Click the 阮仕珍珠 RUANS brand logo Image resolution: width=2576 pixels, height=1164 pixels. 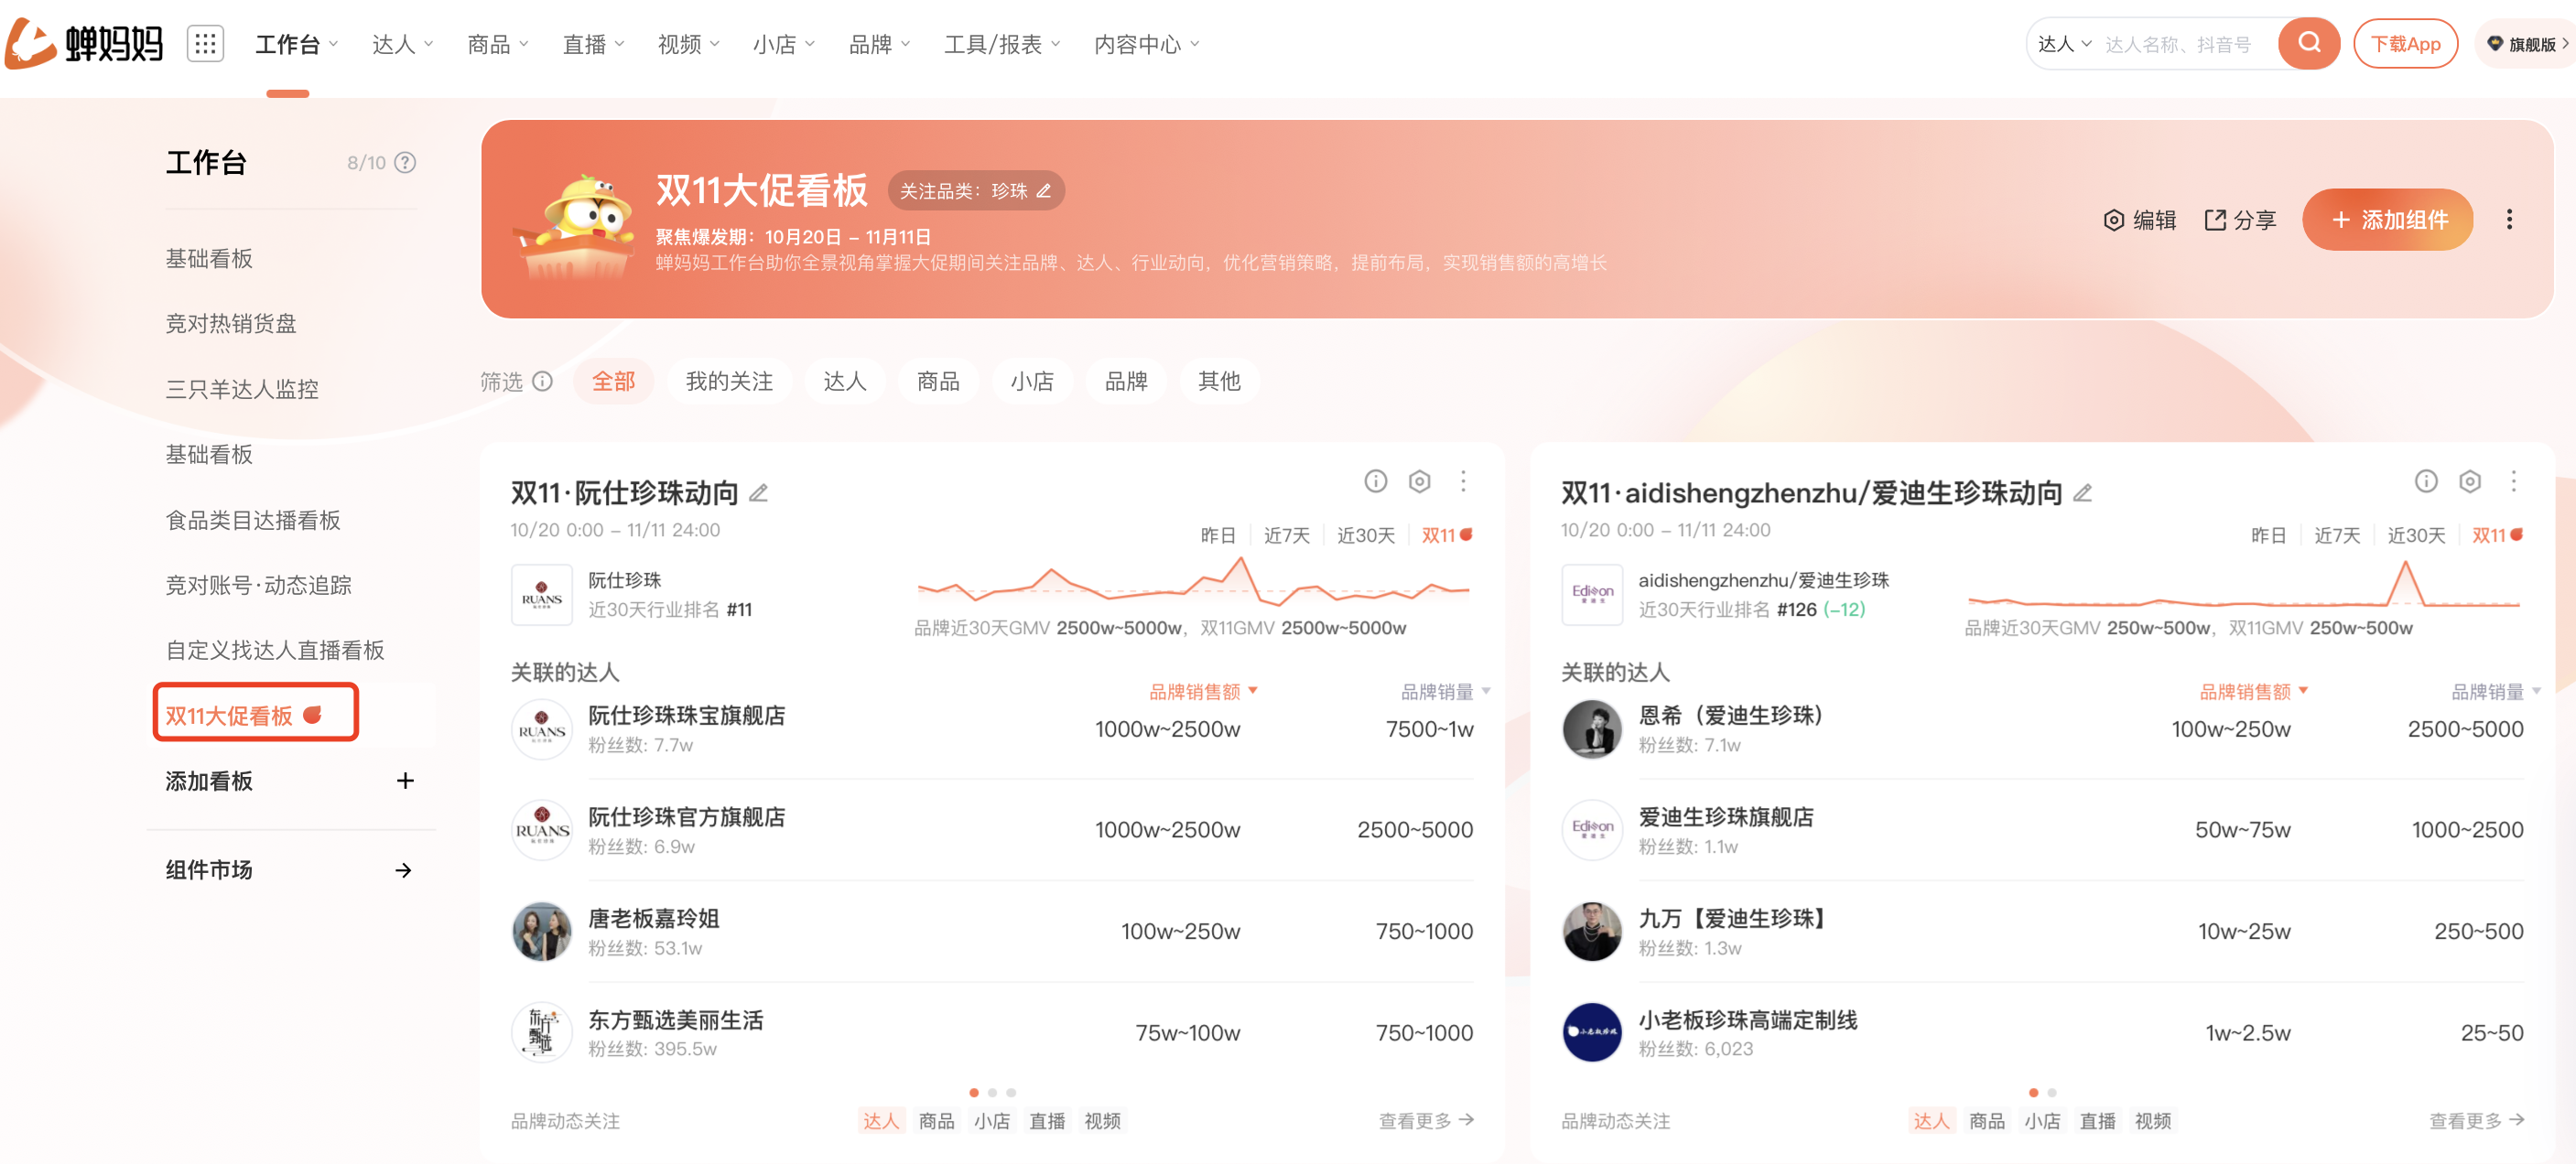(542, 594)
